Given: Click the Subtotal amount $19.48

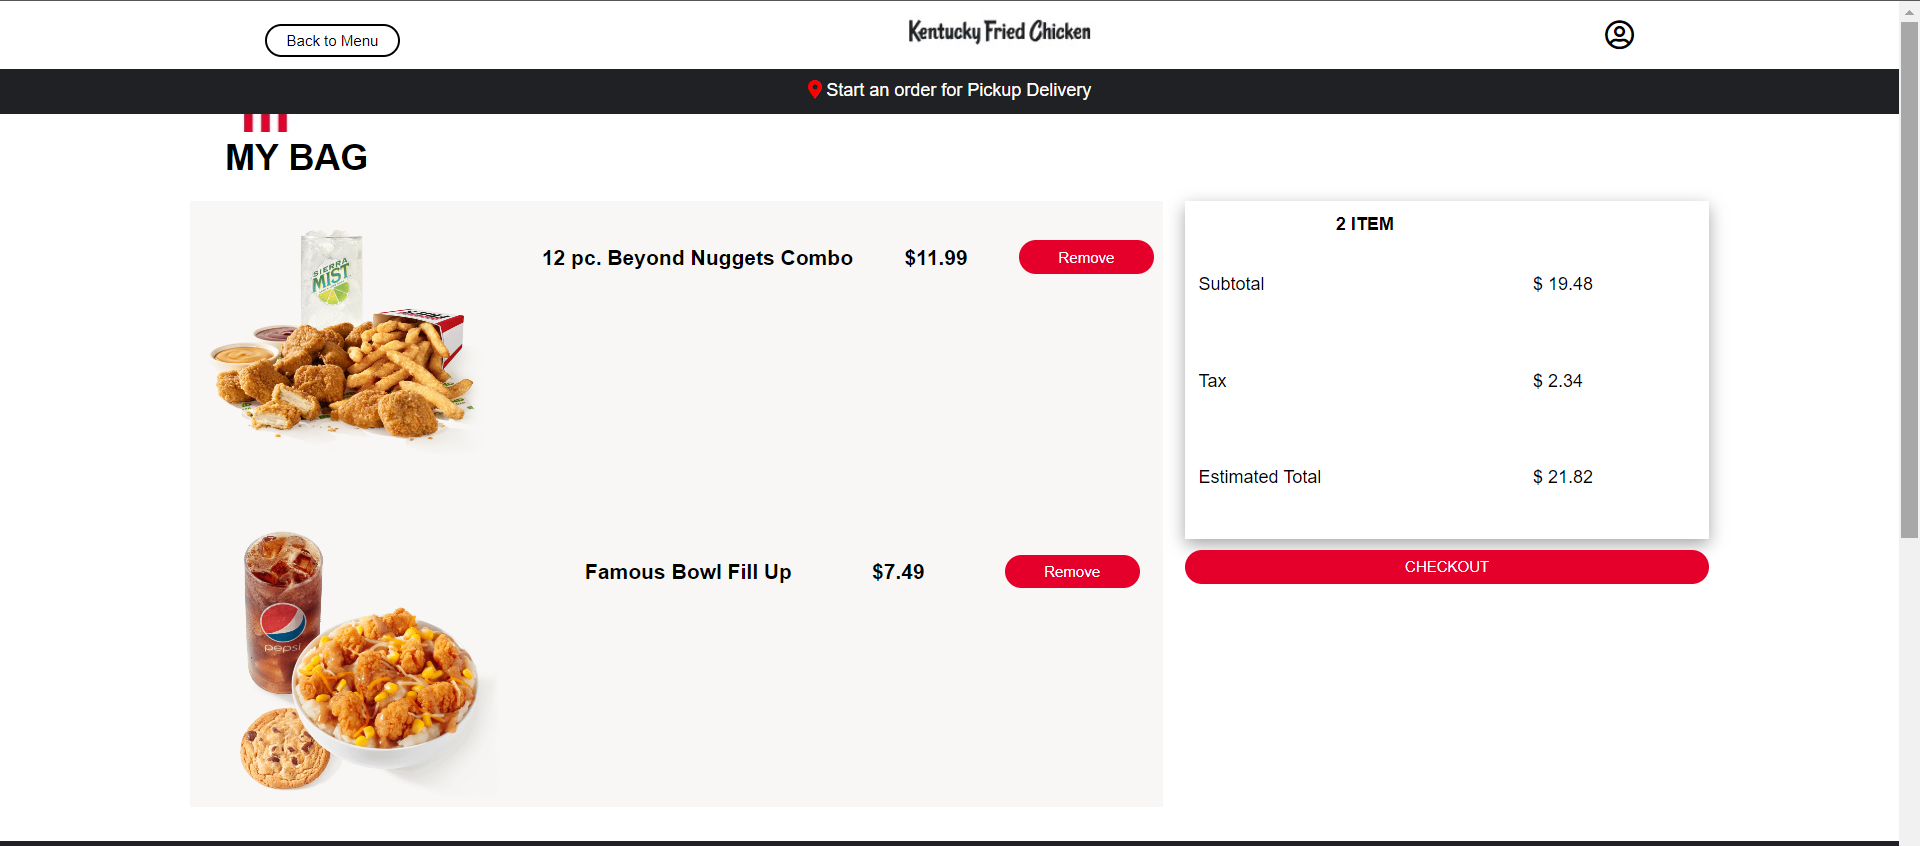Looking at the screenshot, I should click(1562, 284).
